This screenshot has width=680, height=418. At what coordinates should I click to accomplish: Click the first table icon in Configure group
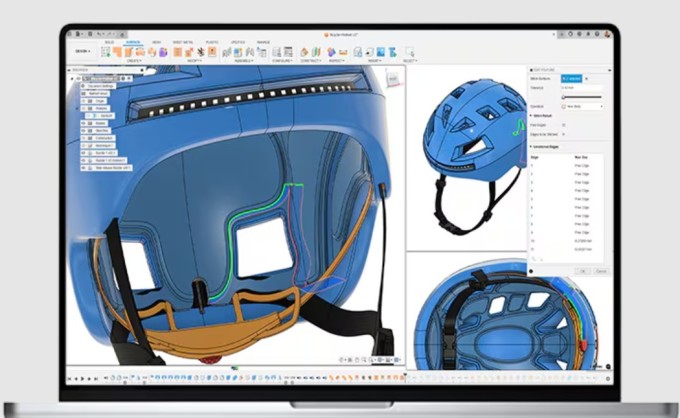coord(276,52)
